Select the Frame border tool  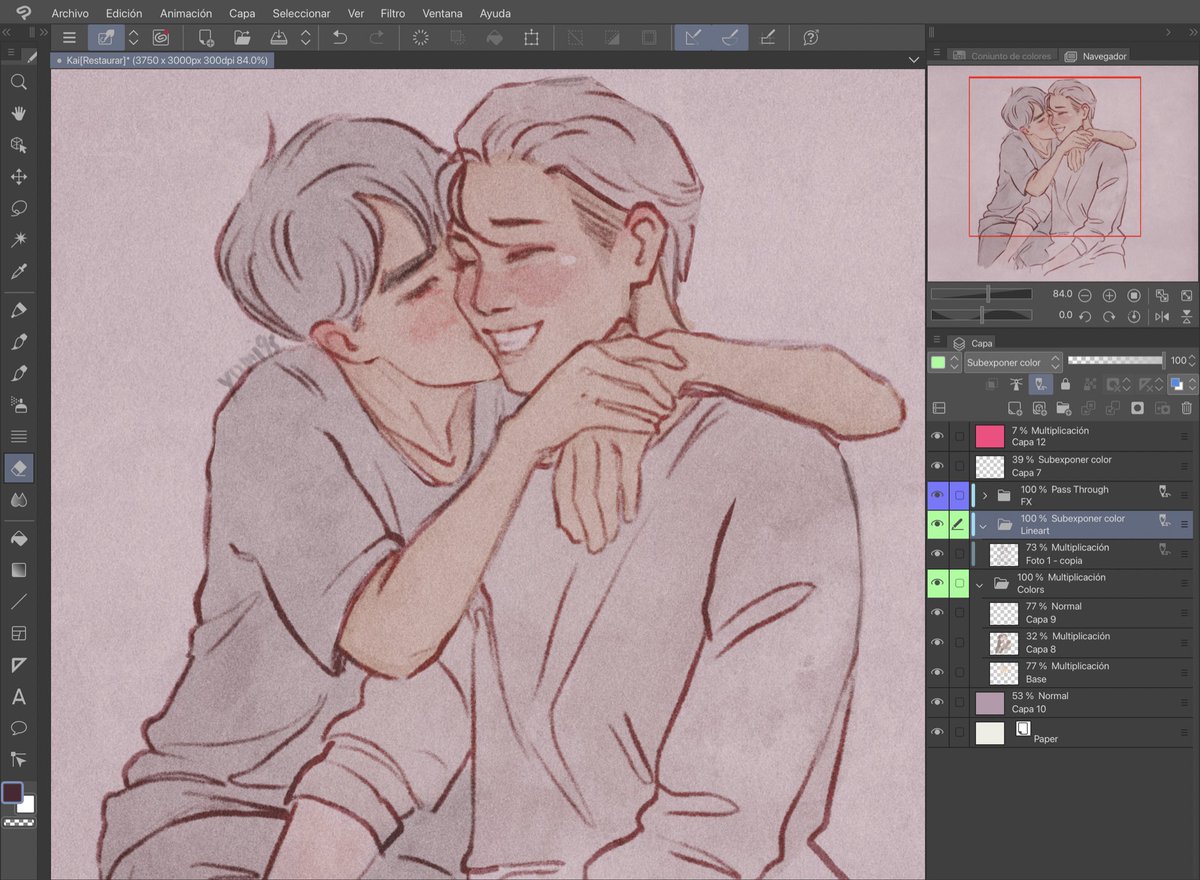[18, 634]
